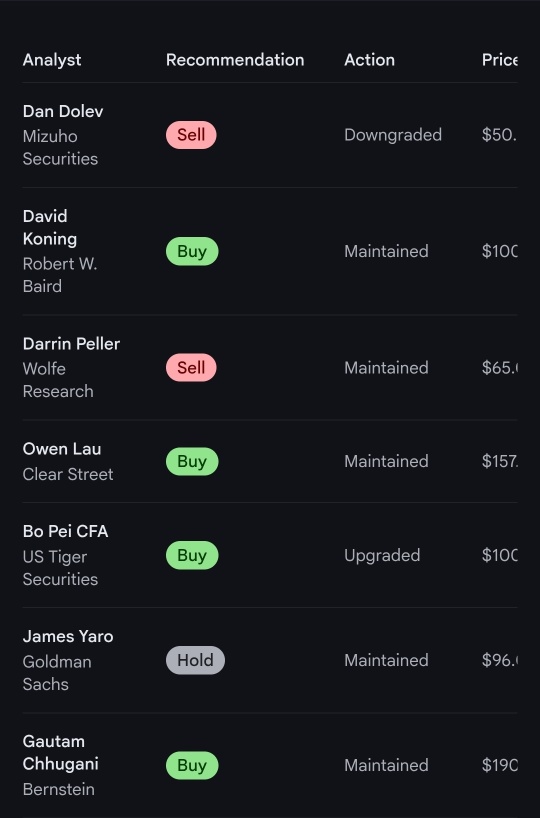Open James Yaro analyst entry

click(68, 636)
